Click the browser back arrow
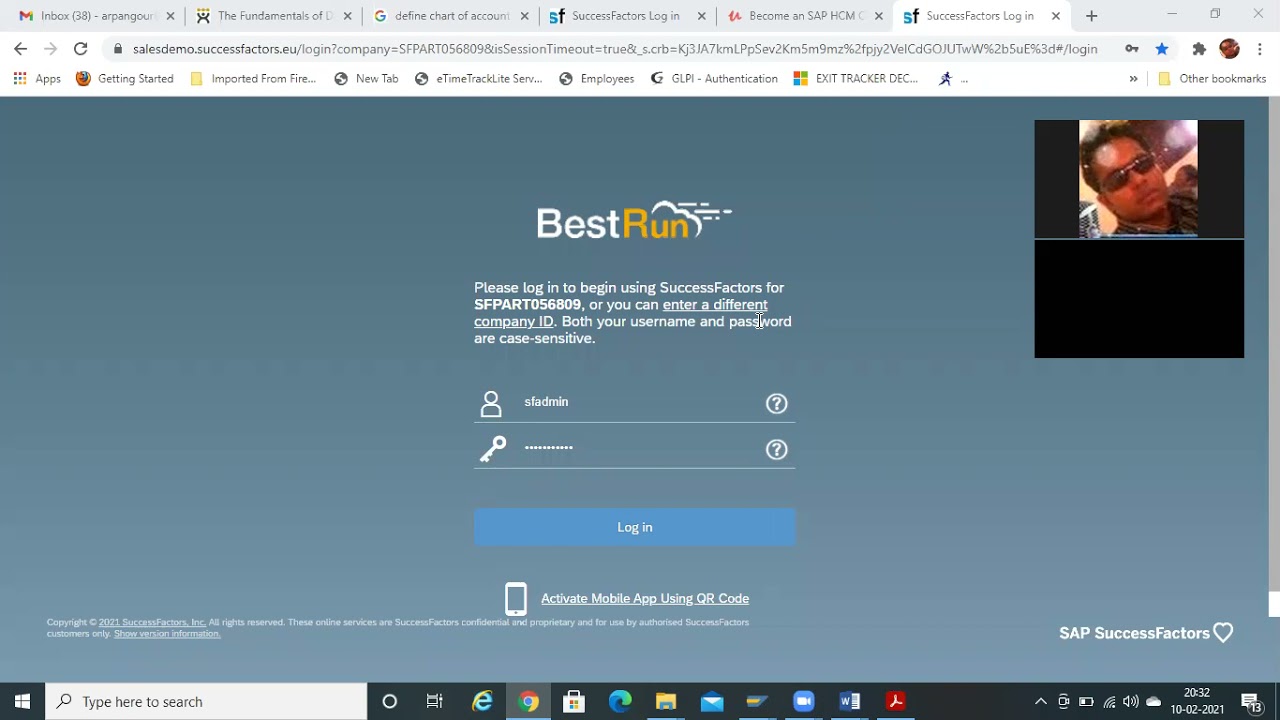Image resolution: width=1280 pixels, height=720 pixels. pyautogui.click(x=20, y=49)
